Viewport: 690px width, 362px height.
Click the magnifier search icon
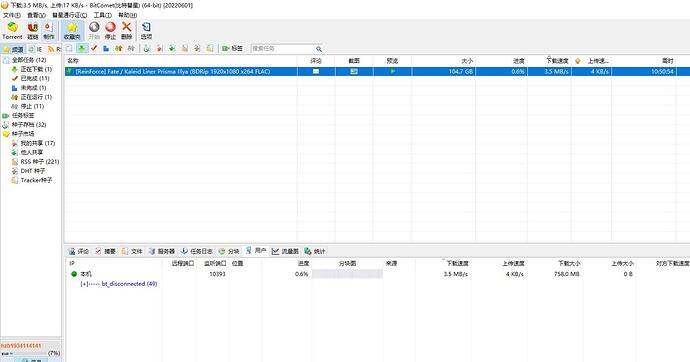click(319, 49)
